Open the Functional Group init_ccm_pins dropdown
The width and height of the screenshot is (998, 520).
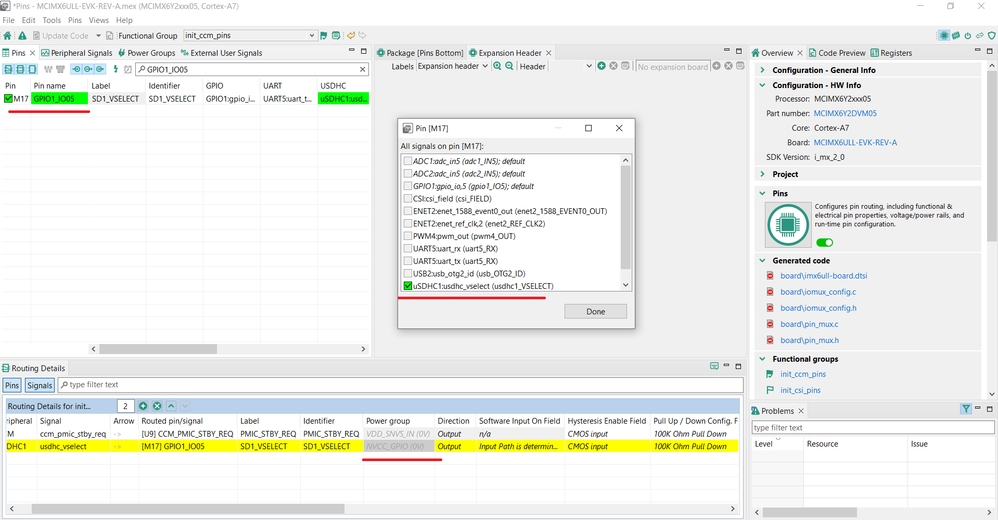click(311, 36)
